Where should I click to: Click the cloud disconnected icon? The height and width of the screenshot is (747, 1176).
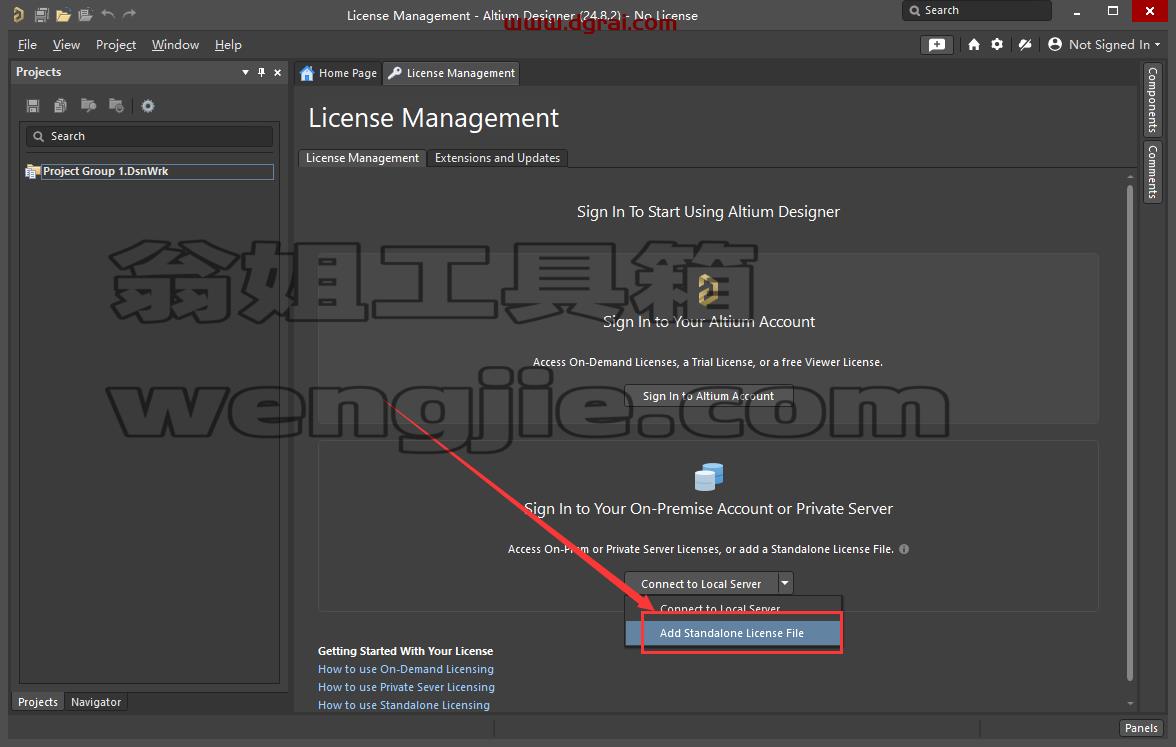(x=1024, y=45)
